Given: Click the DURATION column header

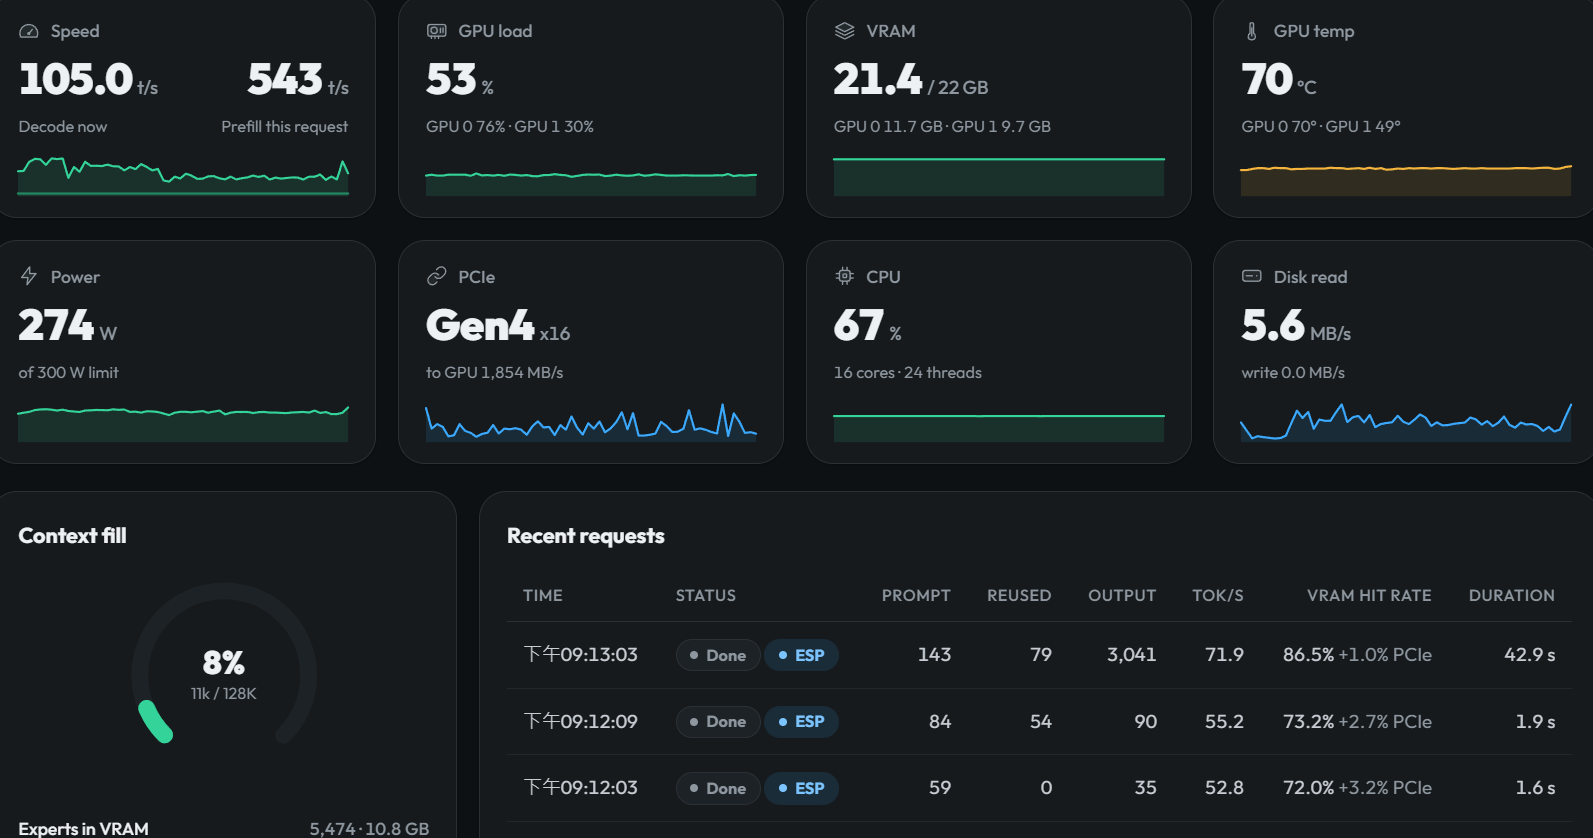Looking at the screenshot, I should pyautogui.click(x=1512, y=595).
